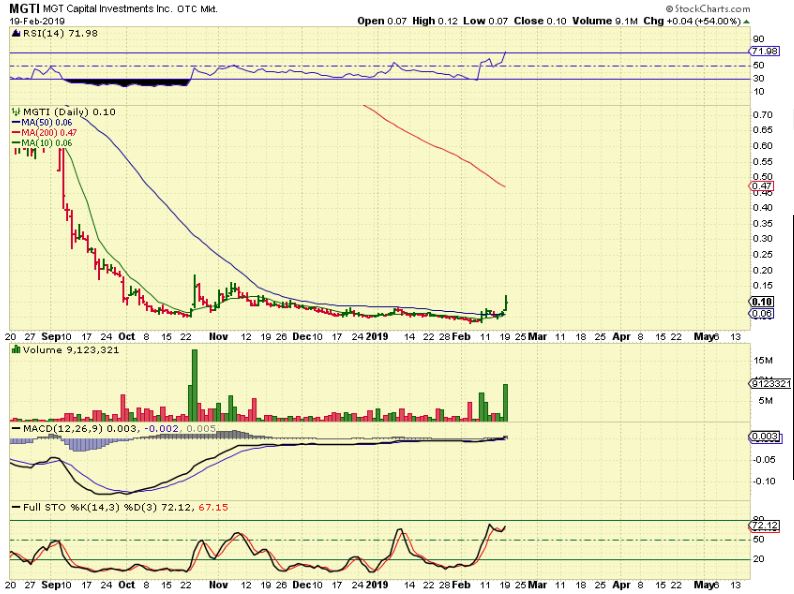Click the 0.25 price axis label
Image resolution: width=794 pixels, height=594 pixels.
click(763, 255)
